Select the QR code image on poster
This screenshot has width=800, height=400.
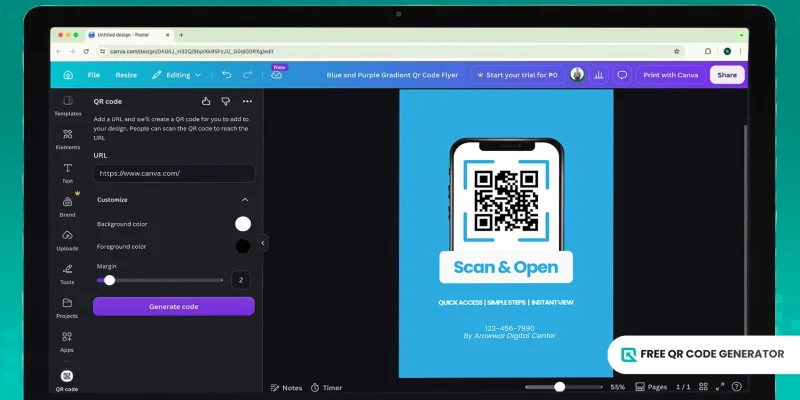506,201
